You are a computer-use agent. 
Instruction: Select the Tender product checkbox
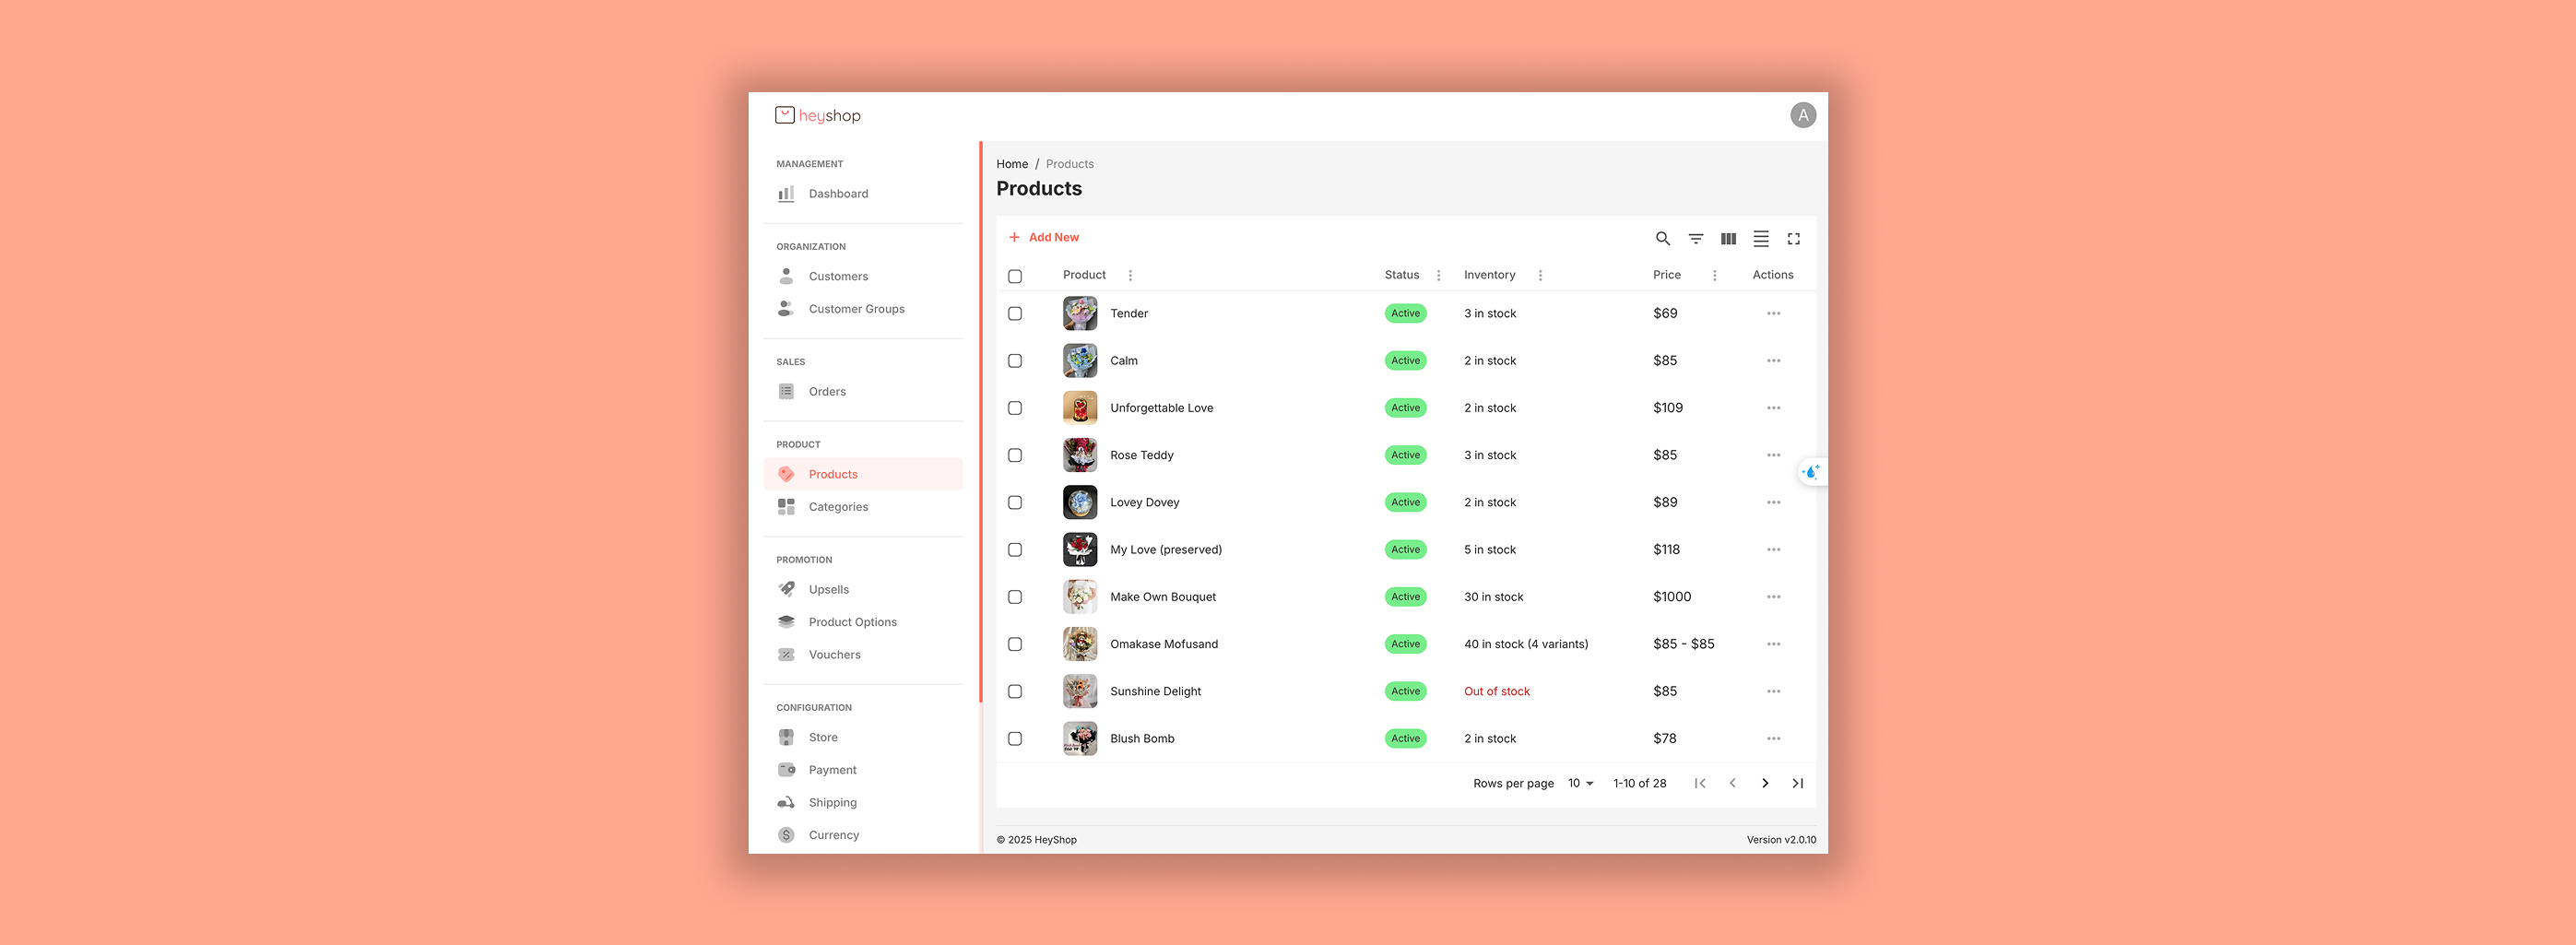1015,314
